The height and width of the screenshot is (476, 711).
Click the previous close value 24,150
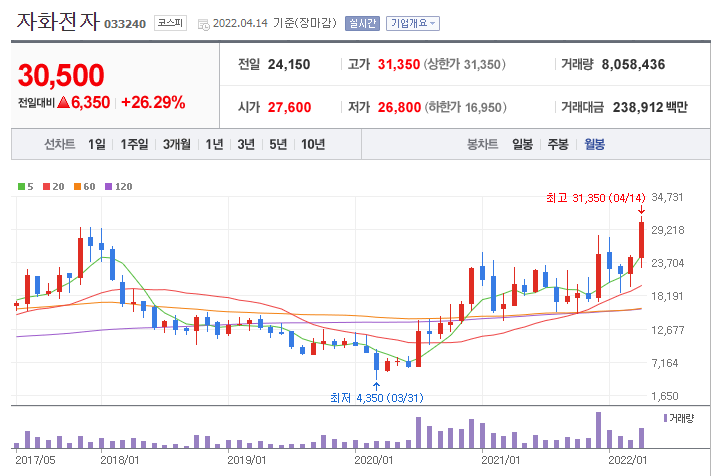(x=289, y=64)
